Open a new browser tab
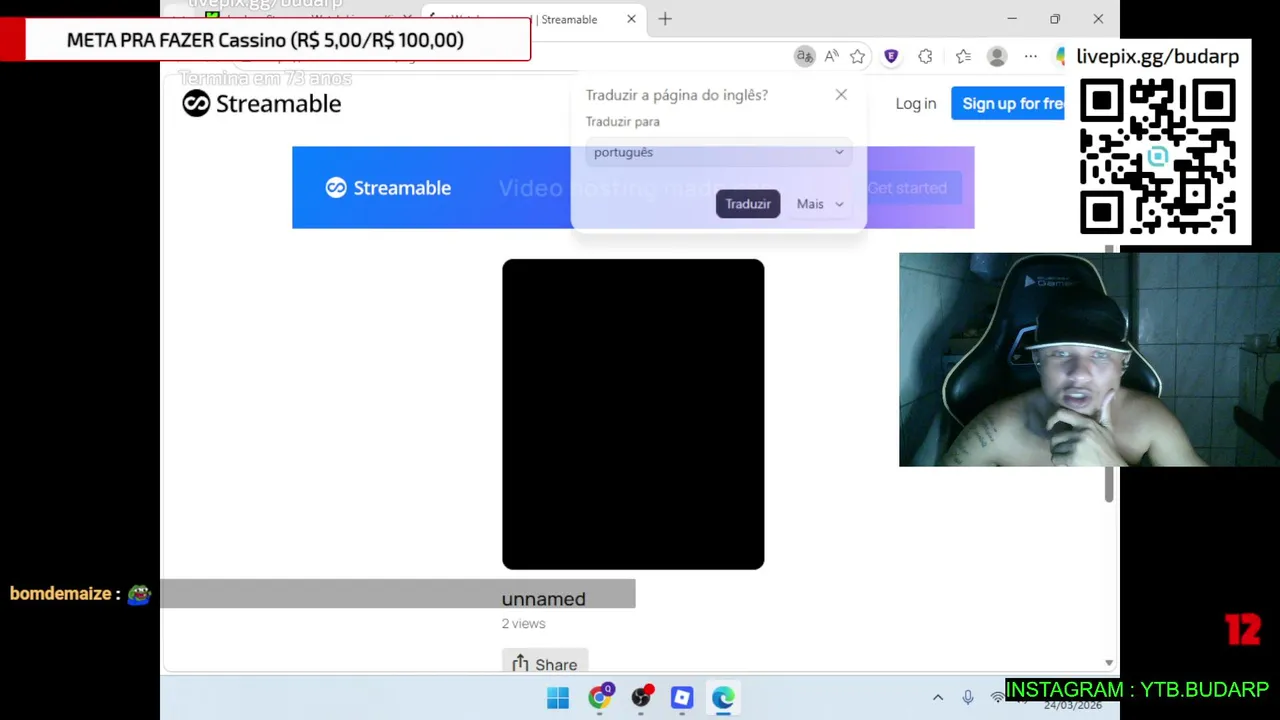This screenshot has height=720, width=1280. tap(665, 19)
